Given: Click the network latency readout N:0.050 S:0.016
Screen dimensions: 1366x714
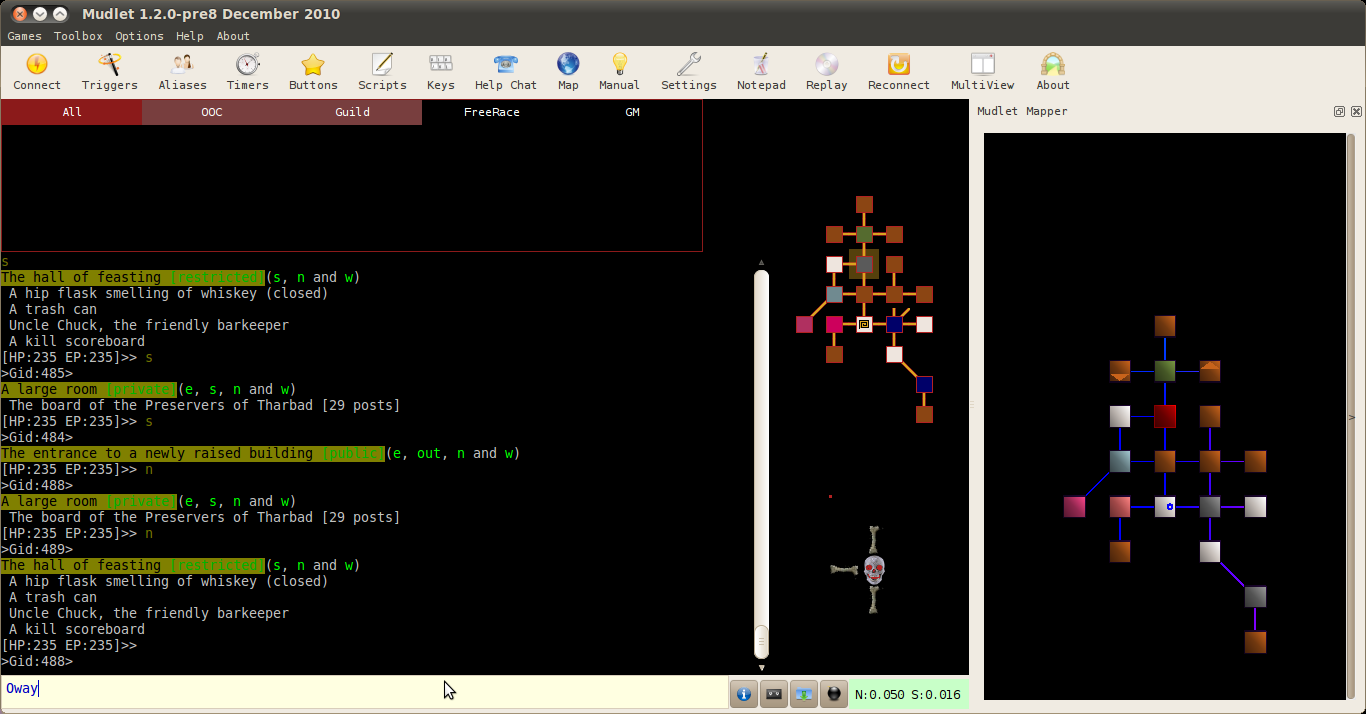Looking at the screenshot, I should click(908, 694).
